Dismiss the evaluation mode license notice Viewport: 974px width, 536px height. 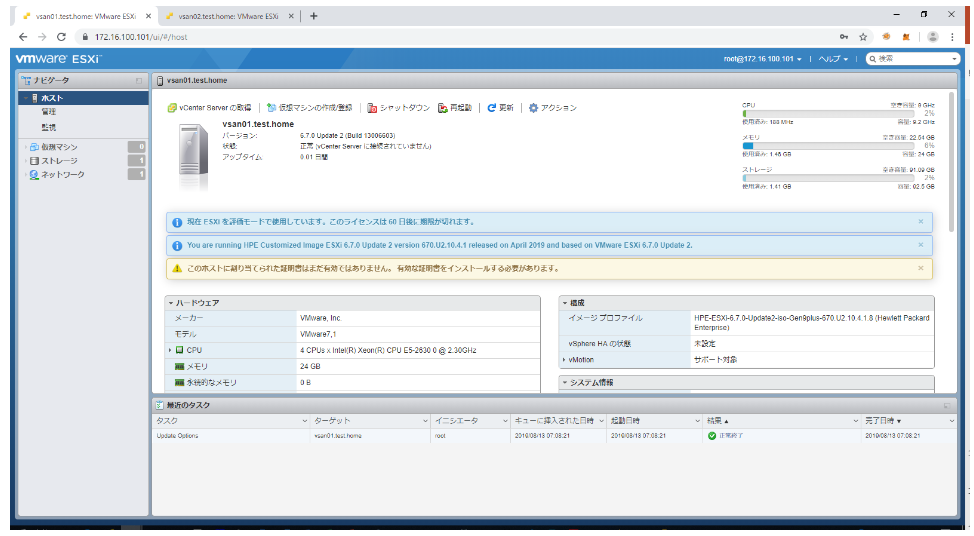921,222
